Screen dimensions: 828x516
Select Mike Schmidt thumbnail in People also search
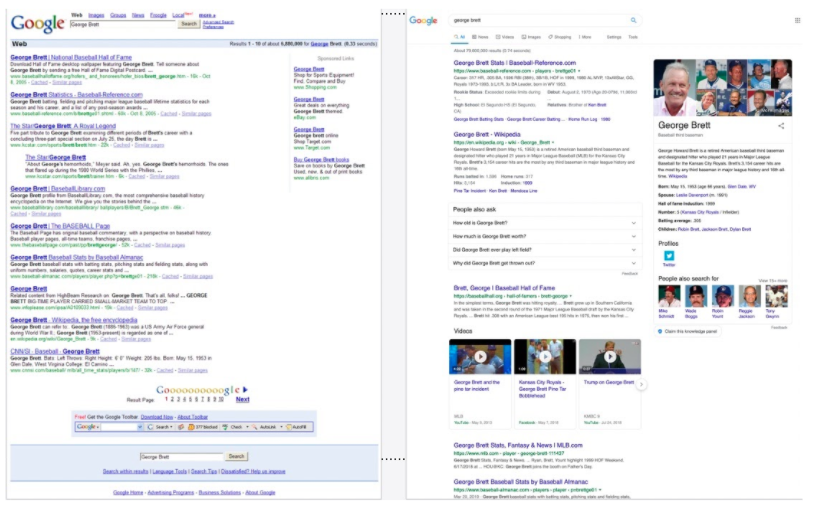click(x=668, y=296)
